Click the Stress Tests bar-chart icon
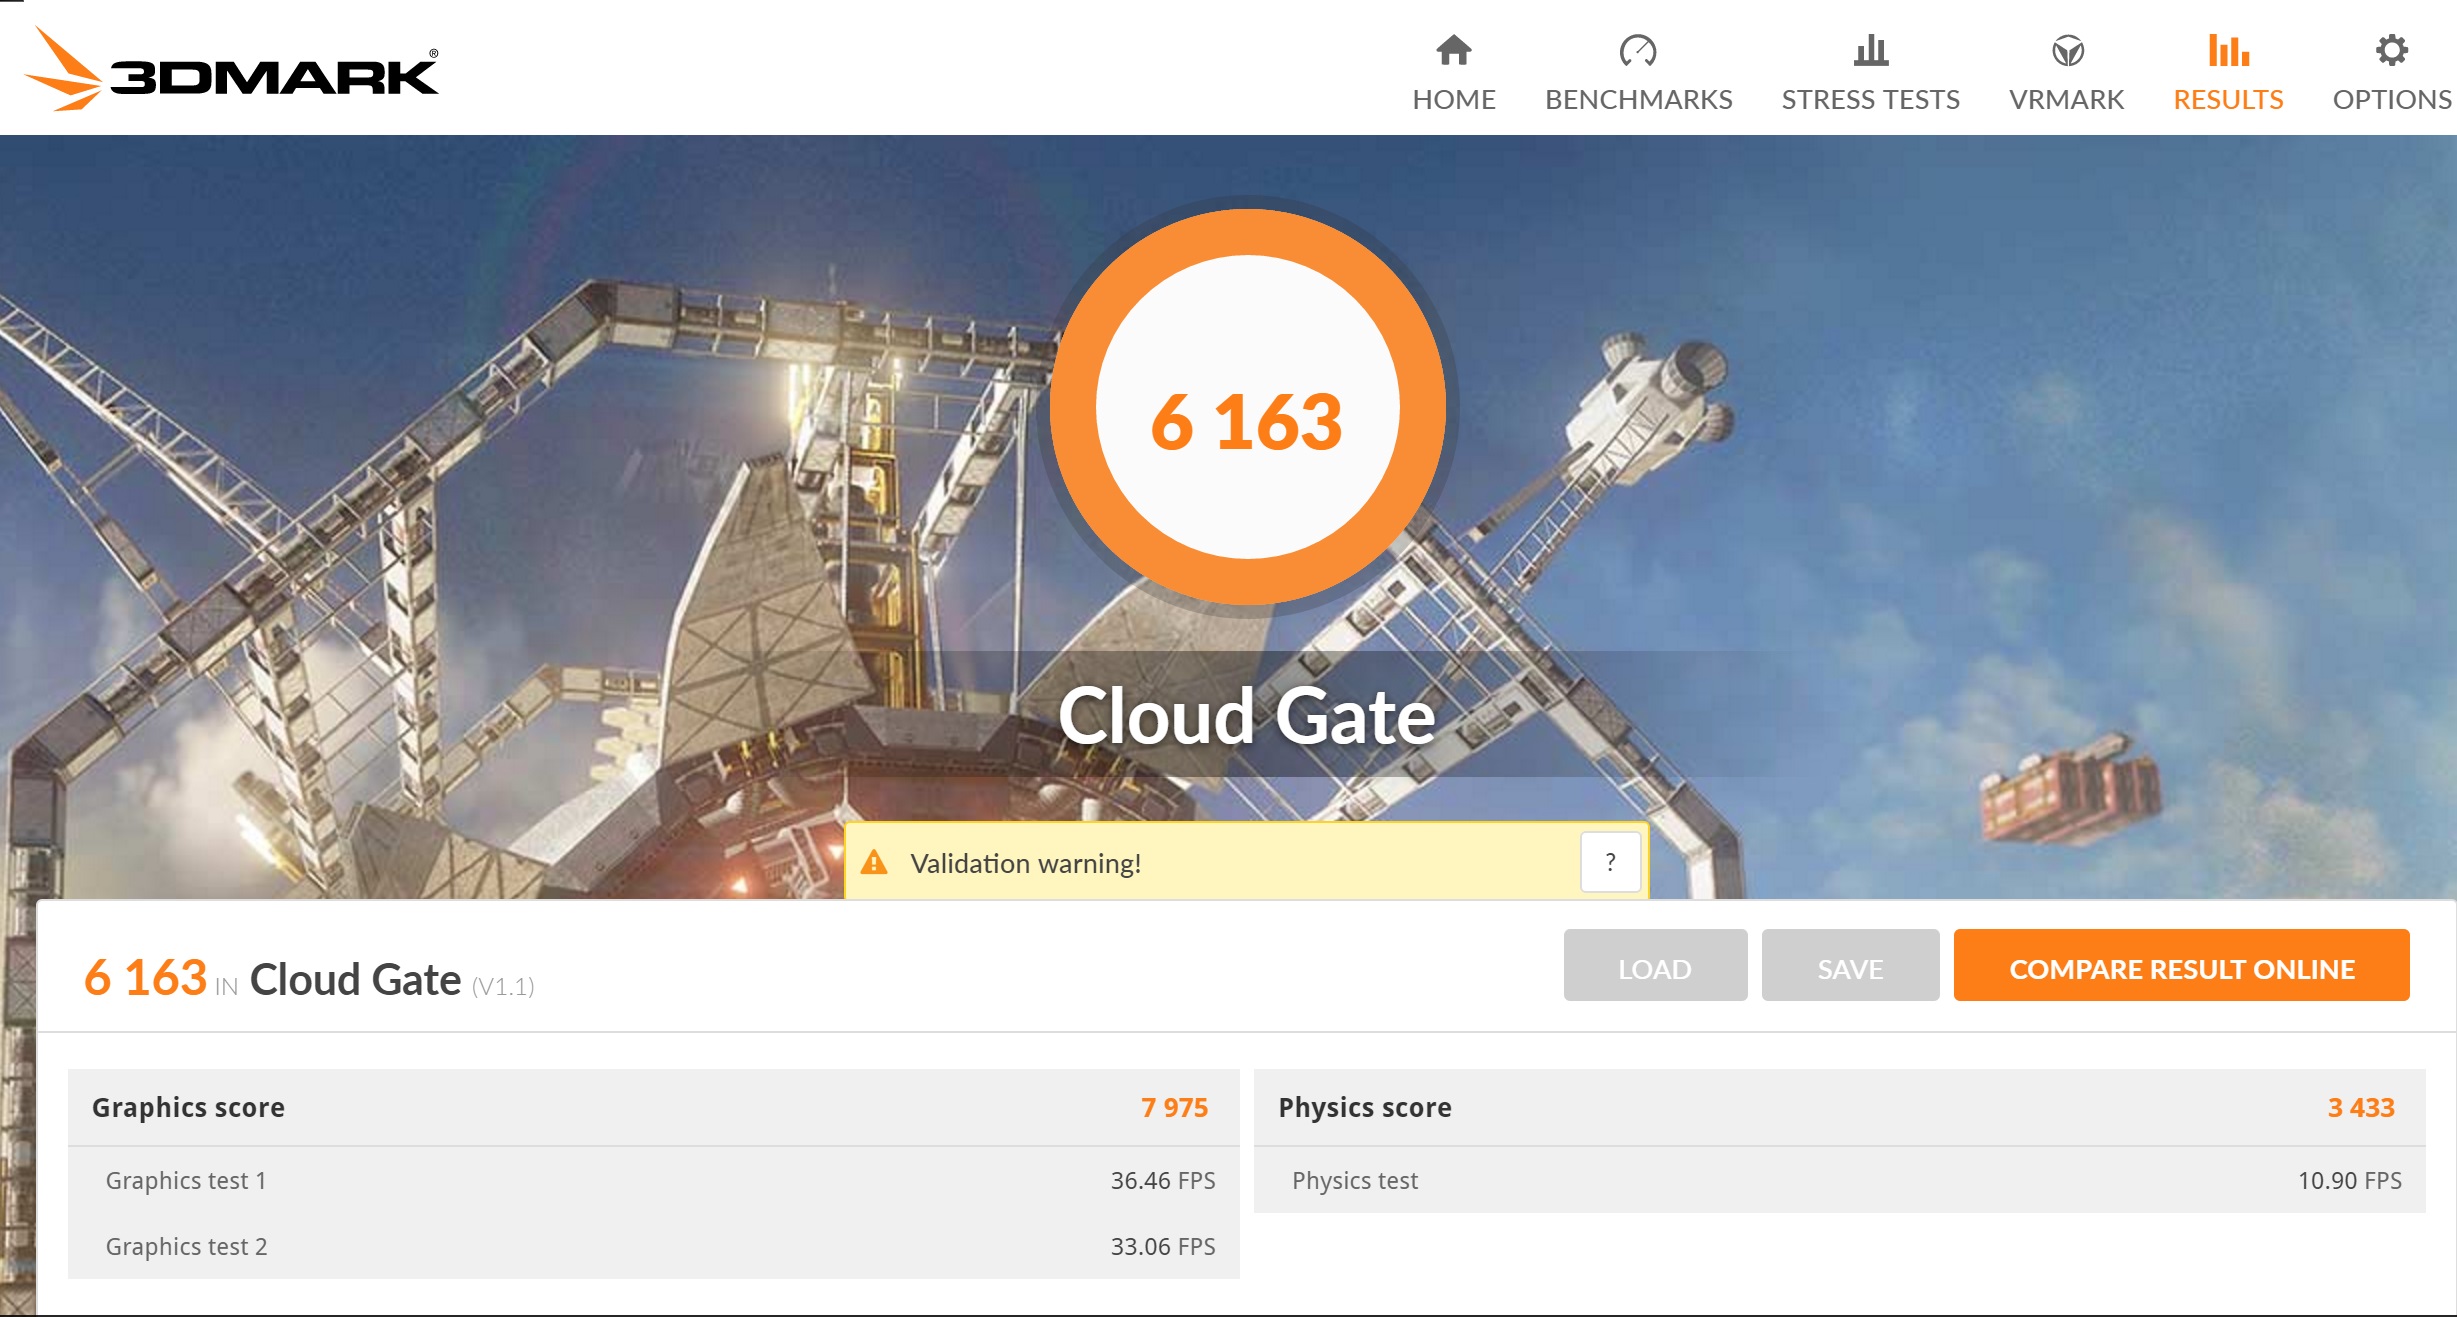2457x1317 pixels. (x=1870, y=50)
